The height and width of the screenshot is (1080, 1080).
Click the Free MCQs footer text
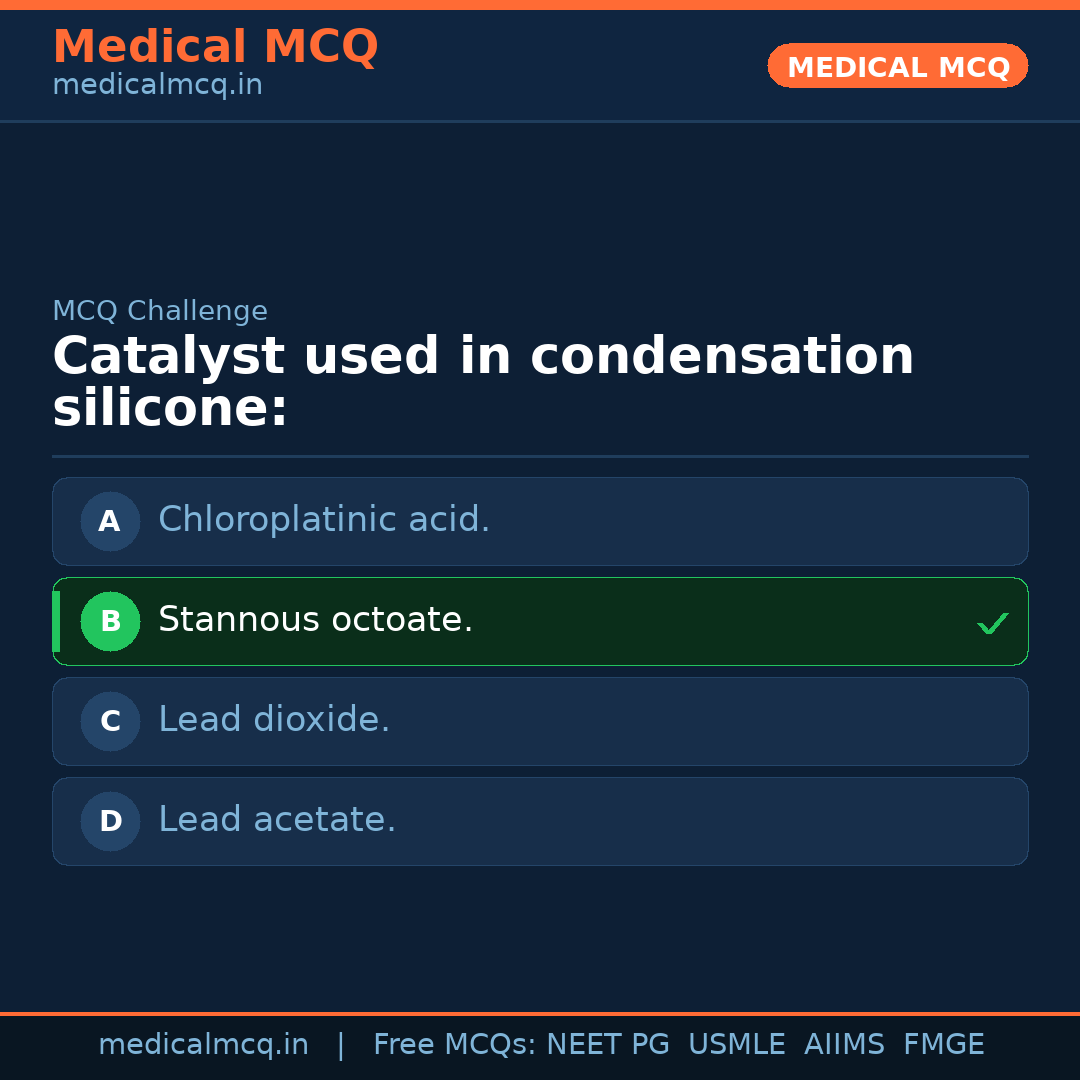454,1045
